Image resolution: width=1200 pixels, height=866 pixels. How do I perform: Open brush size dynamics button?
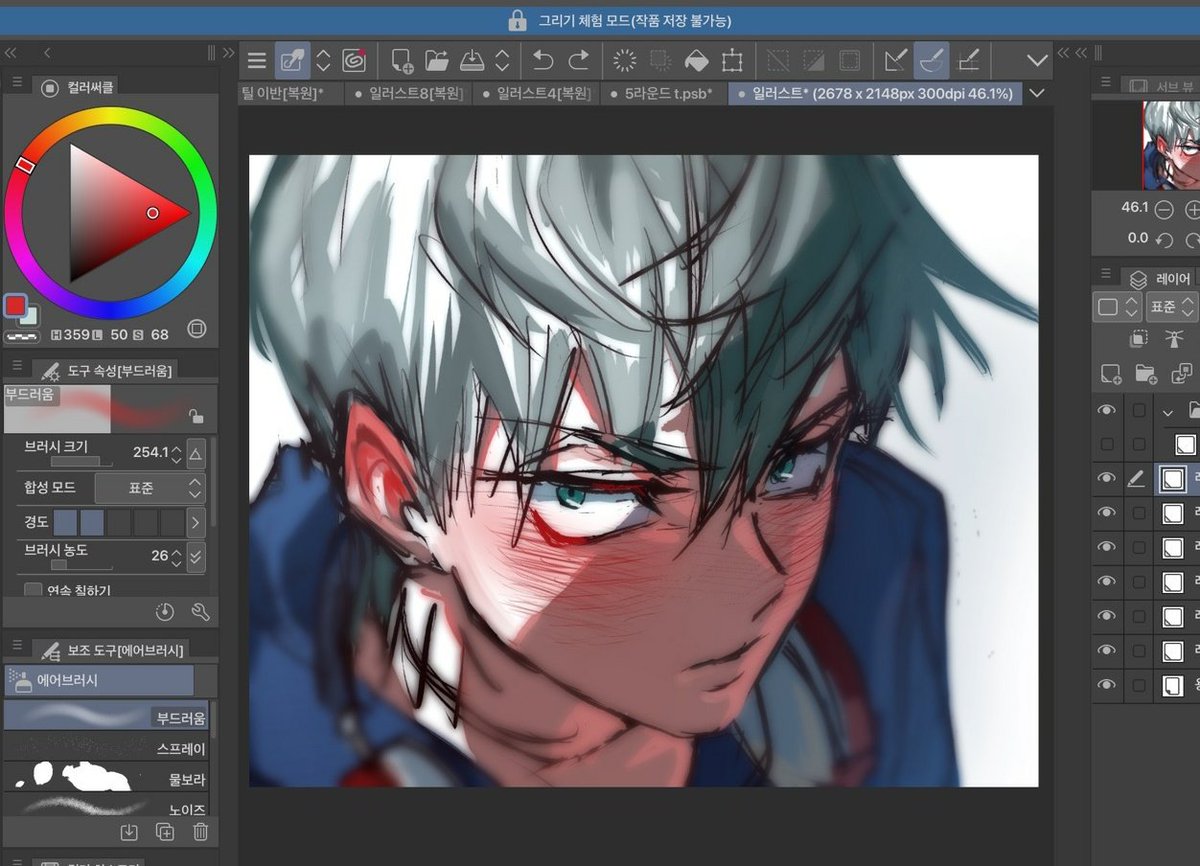pos(196,453)
